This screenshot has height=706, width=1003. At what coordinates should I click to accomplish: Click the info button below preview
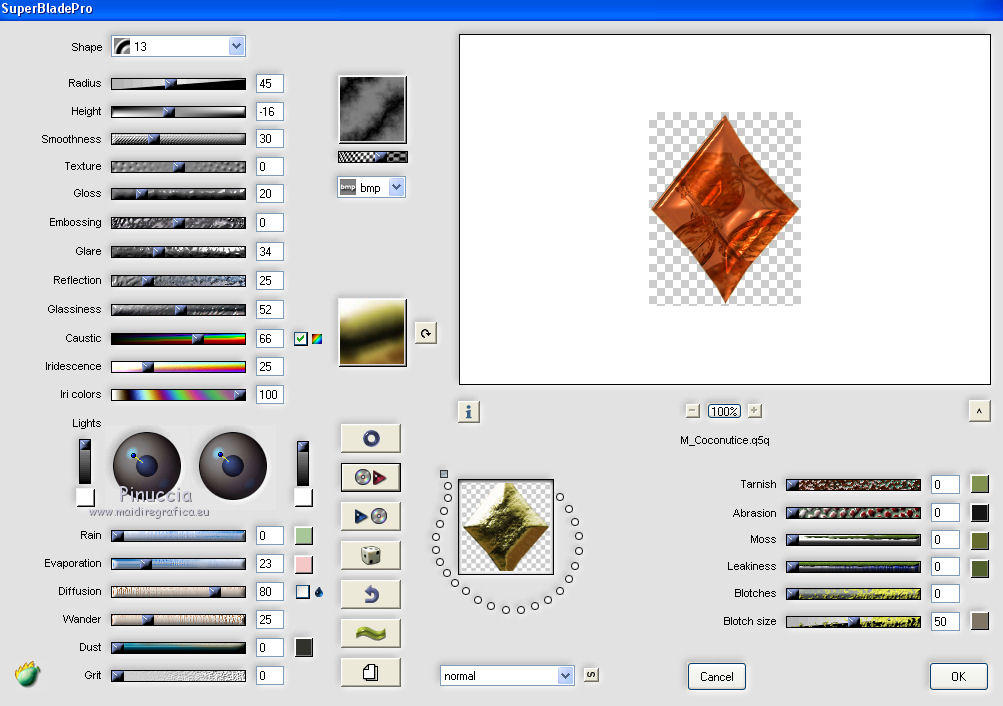tap(470, 411)
